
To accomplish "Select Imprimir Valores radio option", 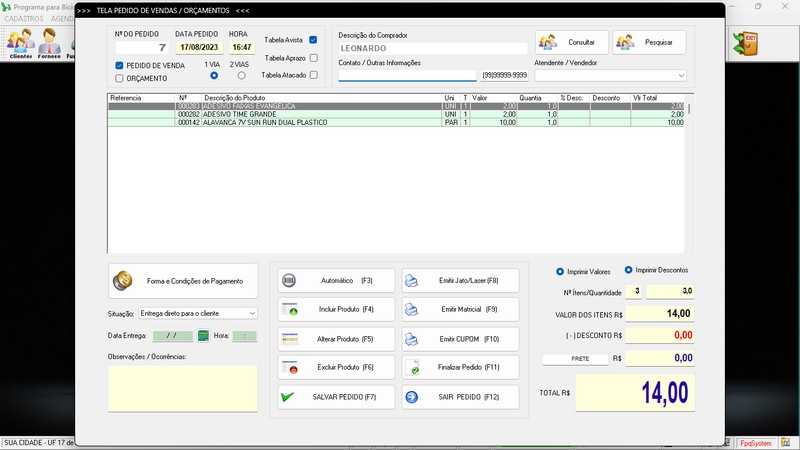I will (559, 270).
